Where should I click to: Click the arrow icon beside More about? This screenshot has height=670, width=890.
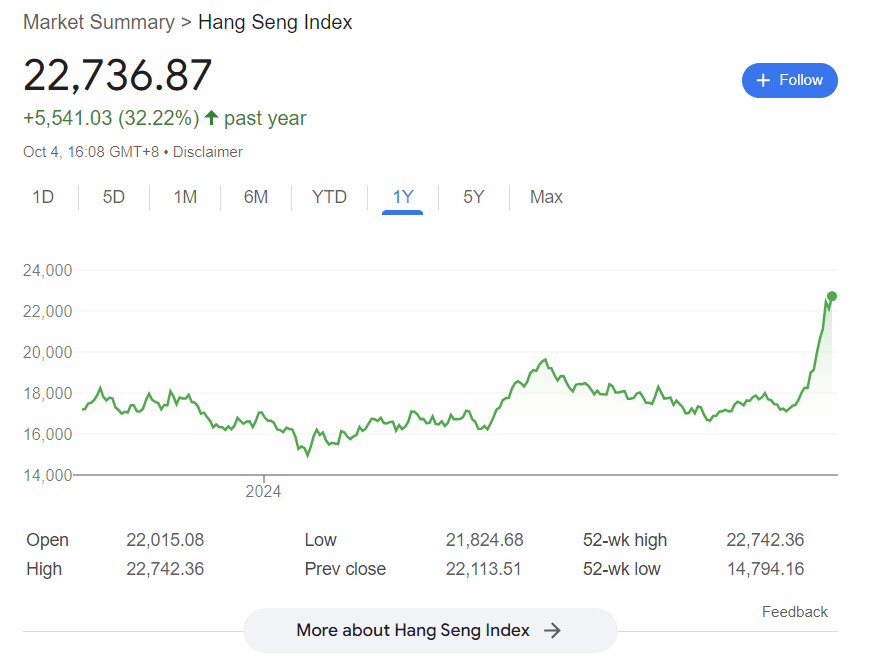552,630
